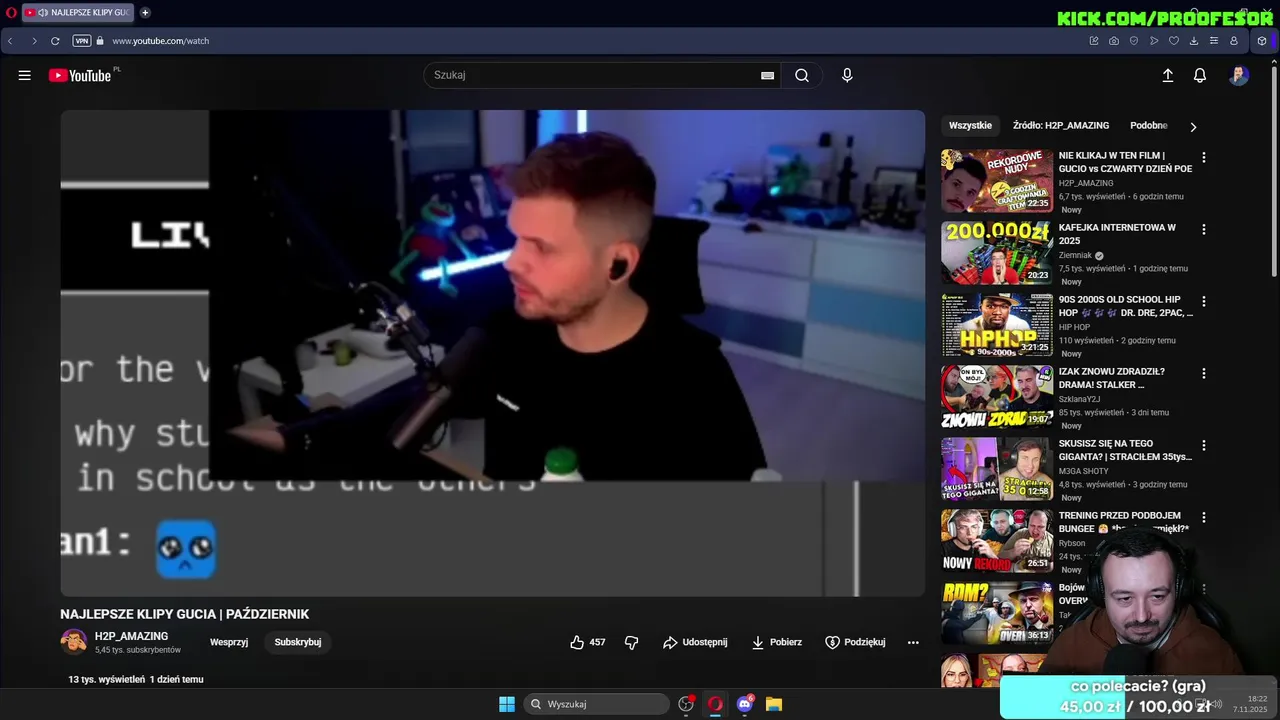Switch to the NAJLEPSZE KLIPY GUC browser tab

click(x=78, y=13)
